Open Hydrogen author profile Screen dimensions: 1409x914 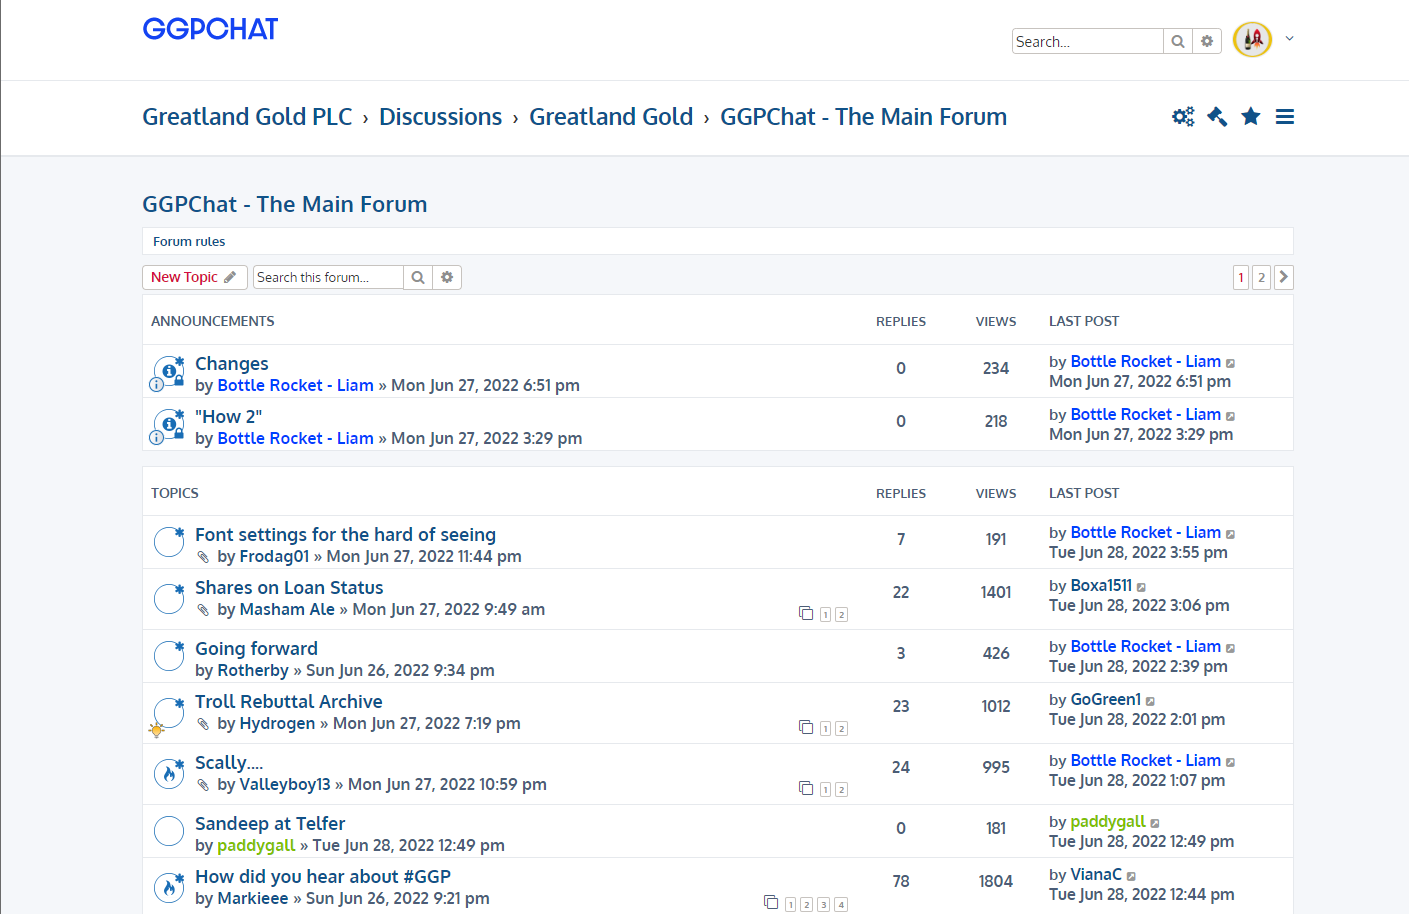[x=277, y=724]
